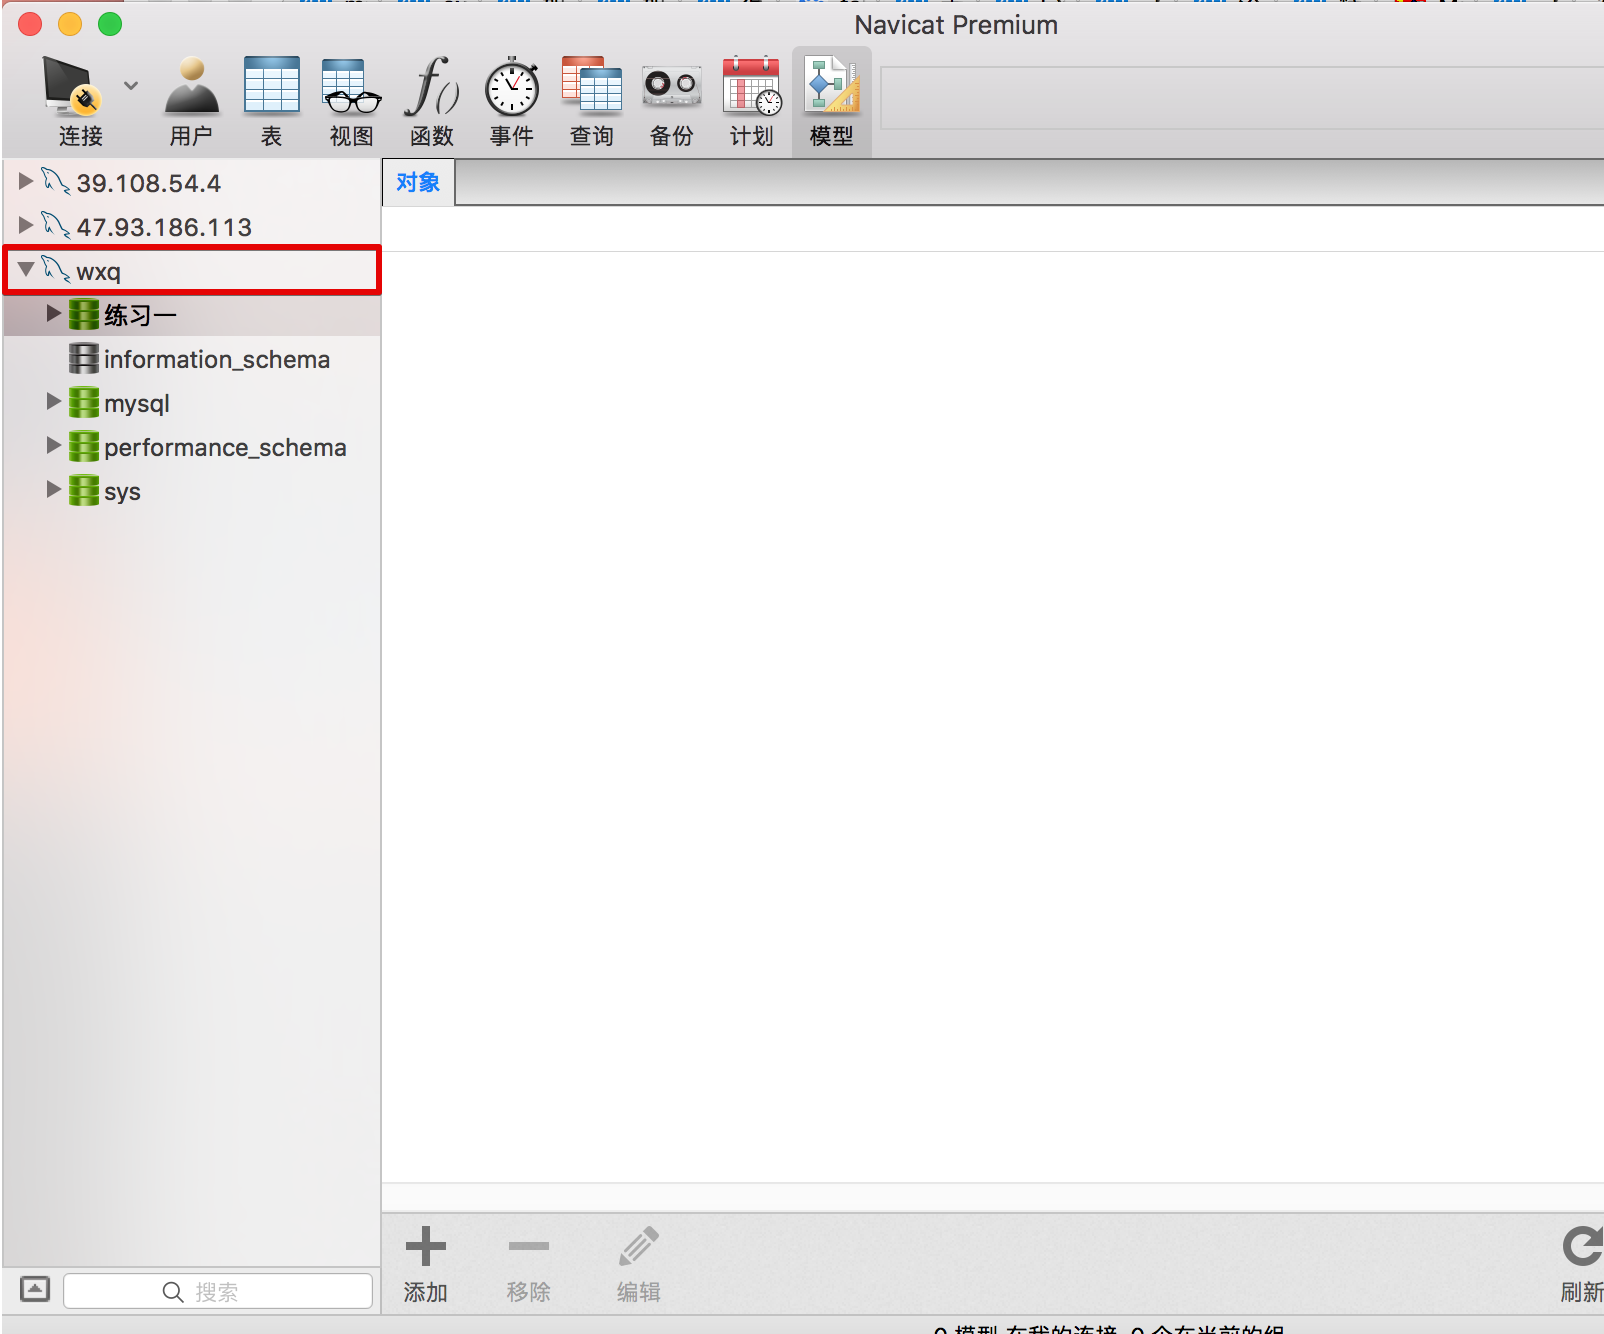
Task: Expand the 39.108.54.4 connection
Action: click(26, 182)
